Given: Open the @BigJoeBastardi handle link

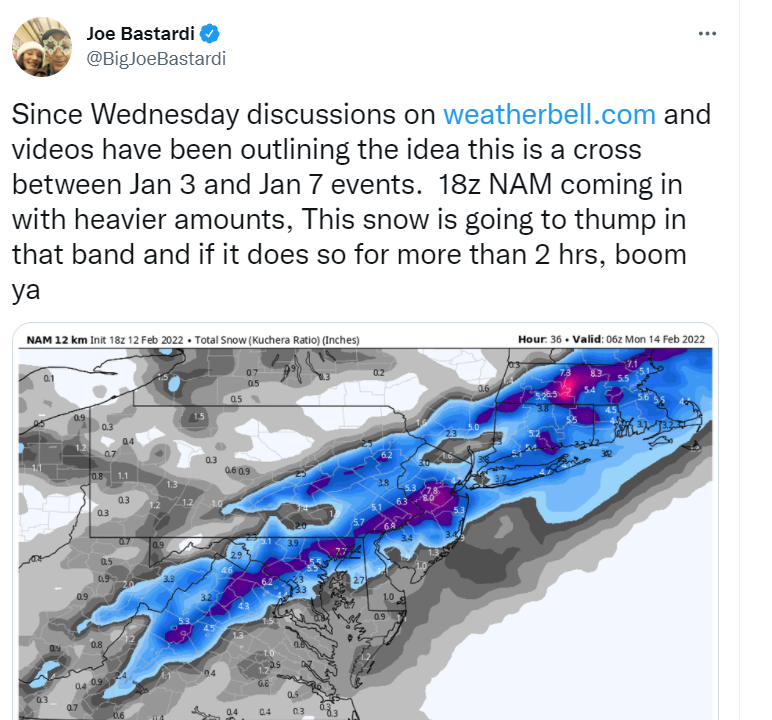Looking at the screenshot, I should (156, 59).
